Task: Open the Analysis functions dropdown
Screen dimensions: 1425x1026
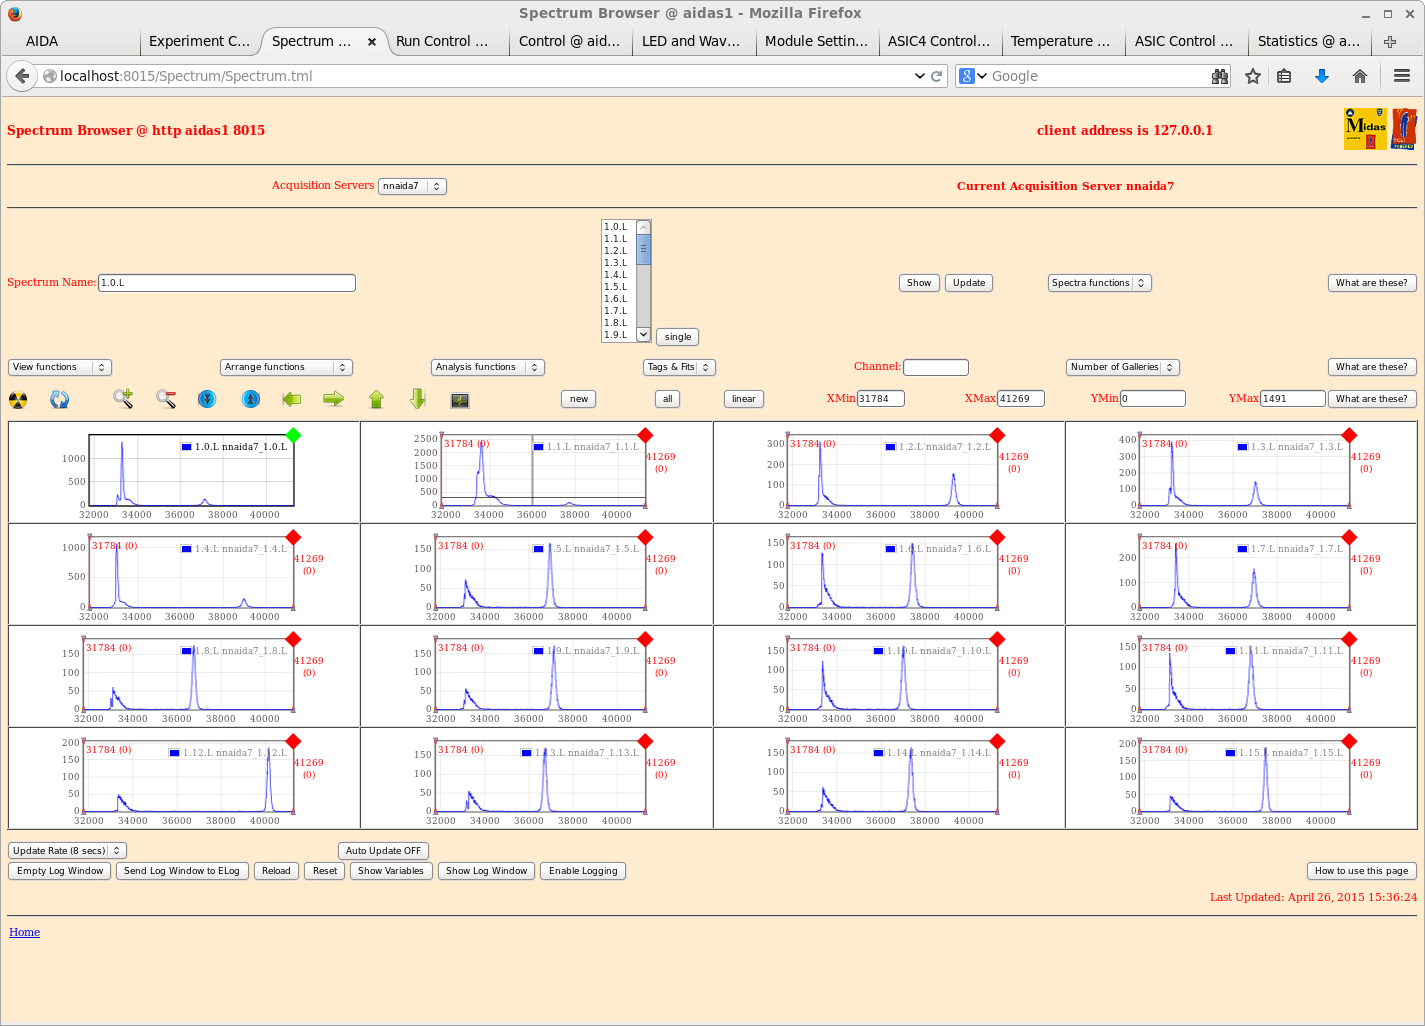Action: pos(488,367)
